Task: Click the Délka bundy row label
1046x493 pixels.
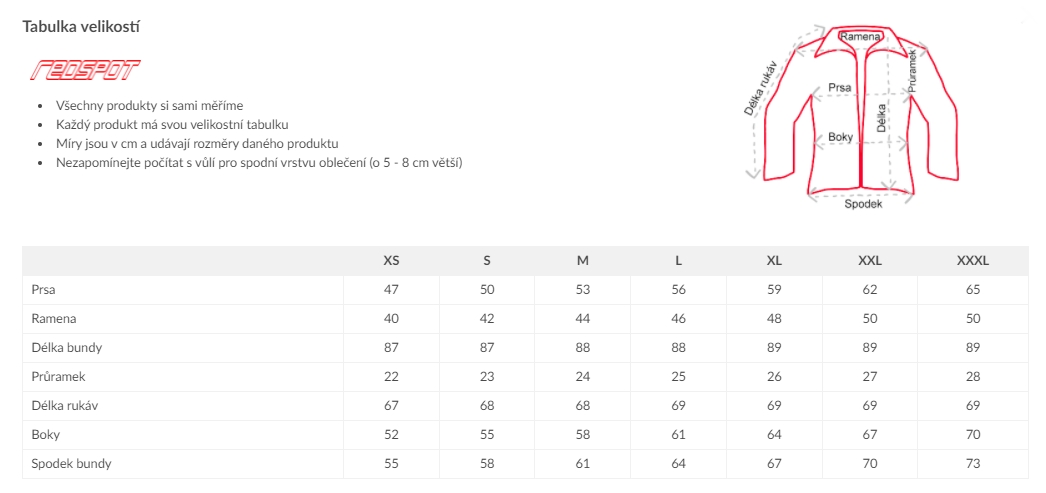Action: point(67,348)
